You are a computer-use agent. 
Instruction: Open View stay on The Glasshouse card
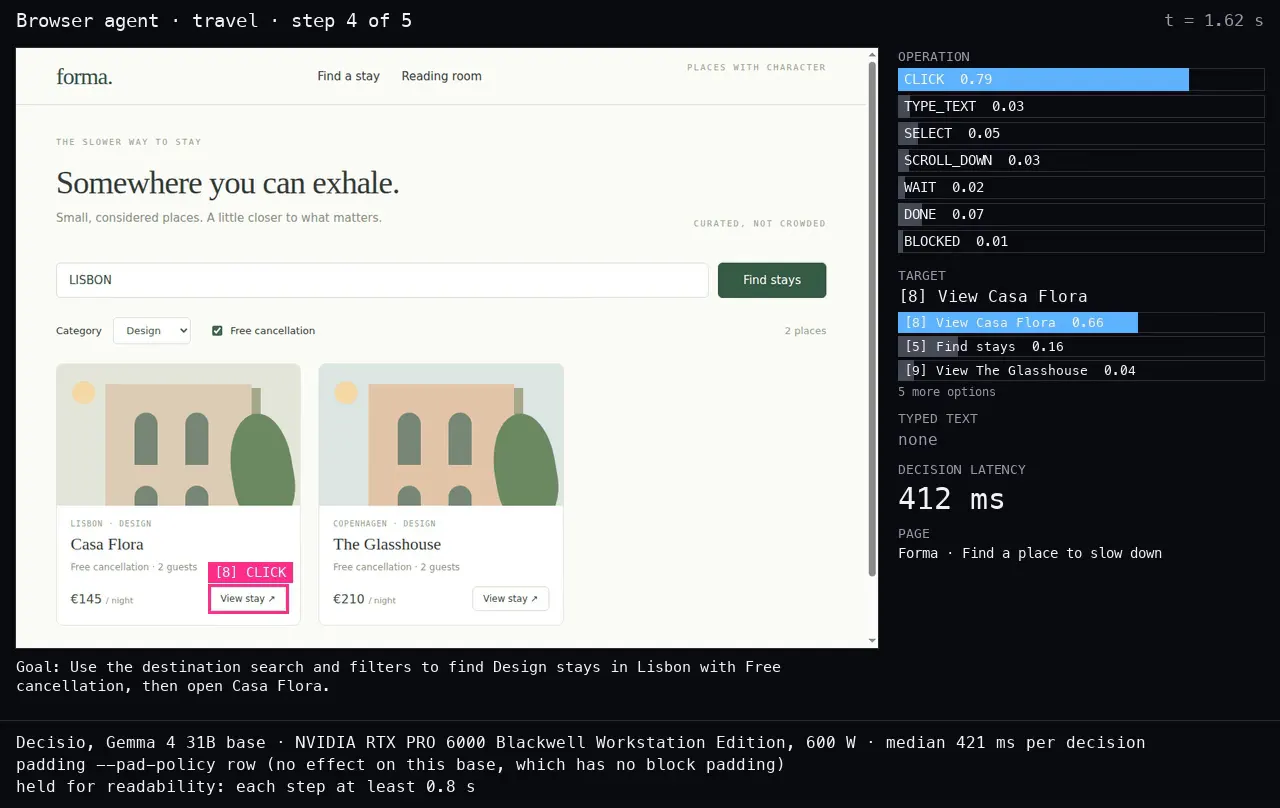pyautogui.click(x=510, y=599)
